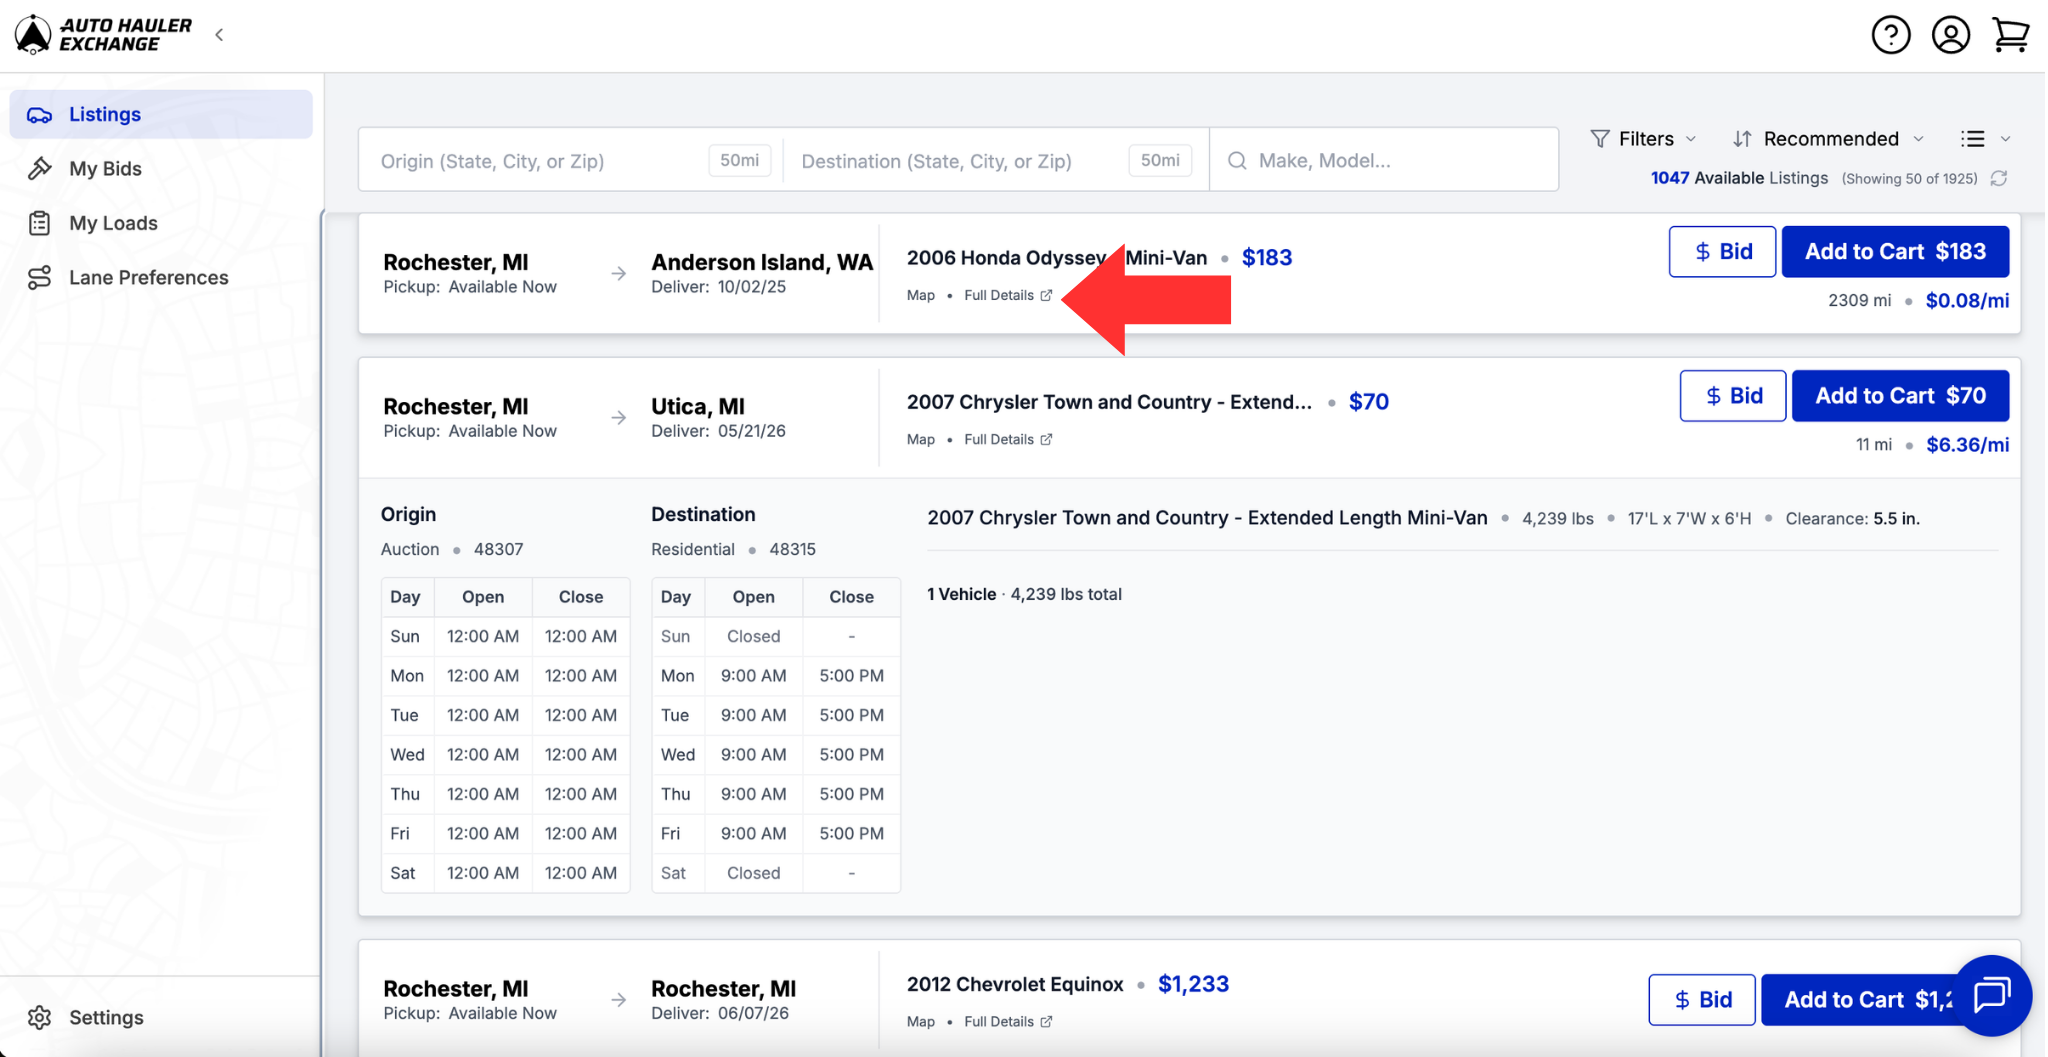The image size is (2048, 1057).
Task: Open the Recommended sort dropdown
Action: click(1828, 139)
